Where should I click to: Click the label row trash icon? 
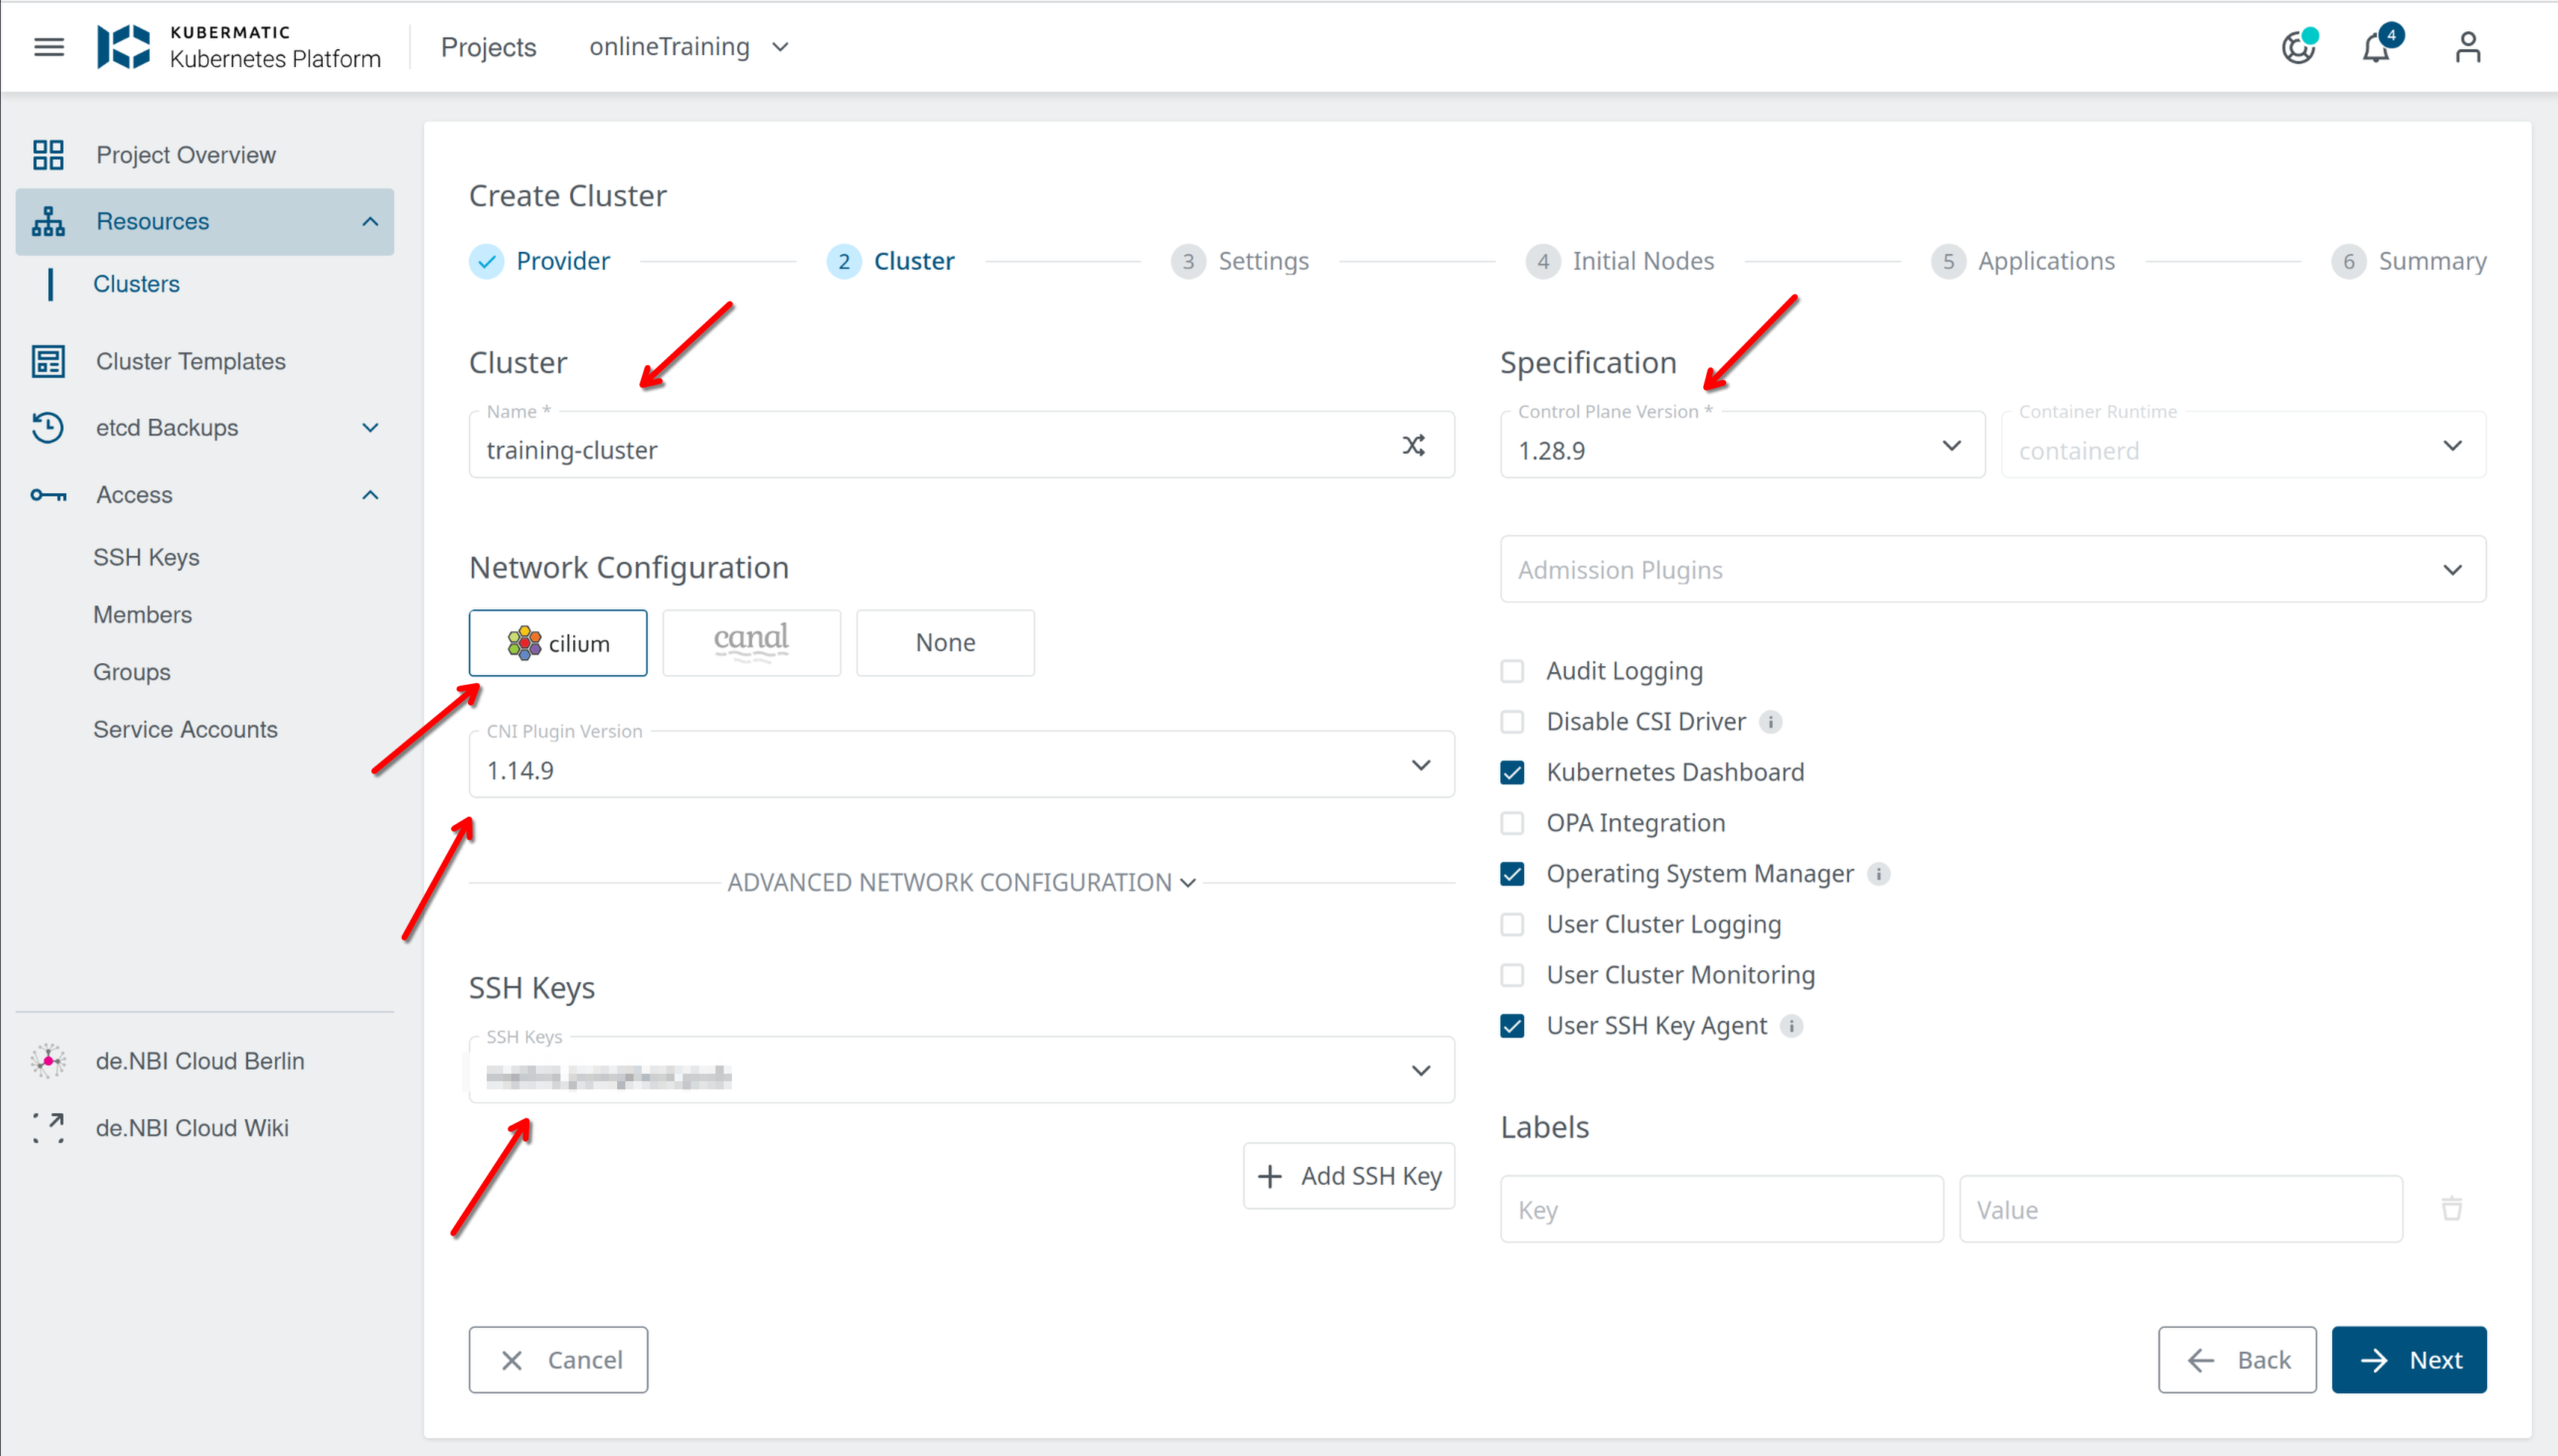[x=2452, y=1209]
